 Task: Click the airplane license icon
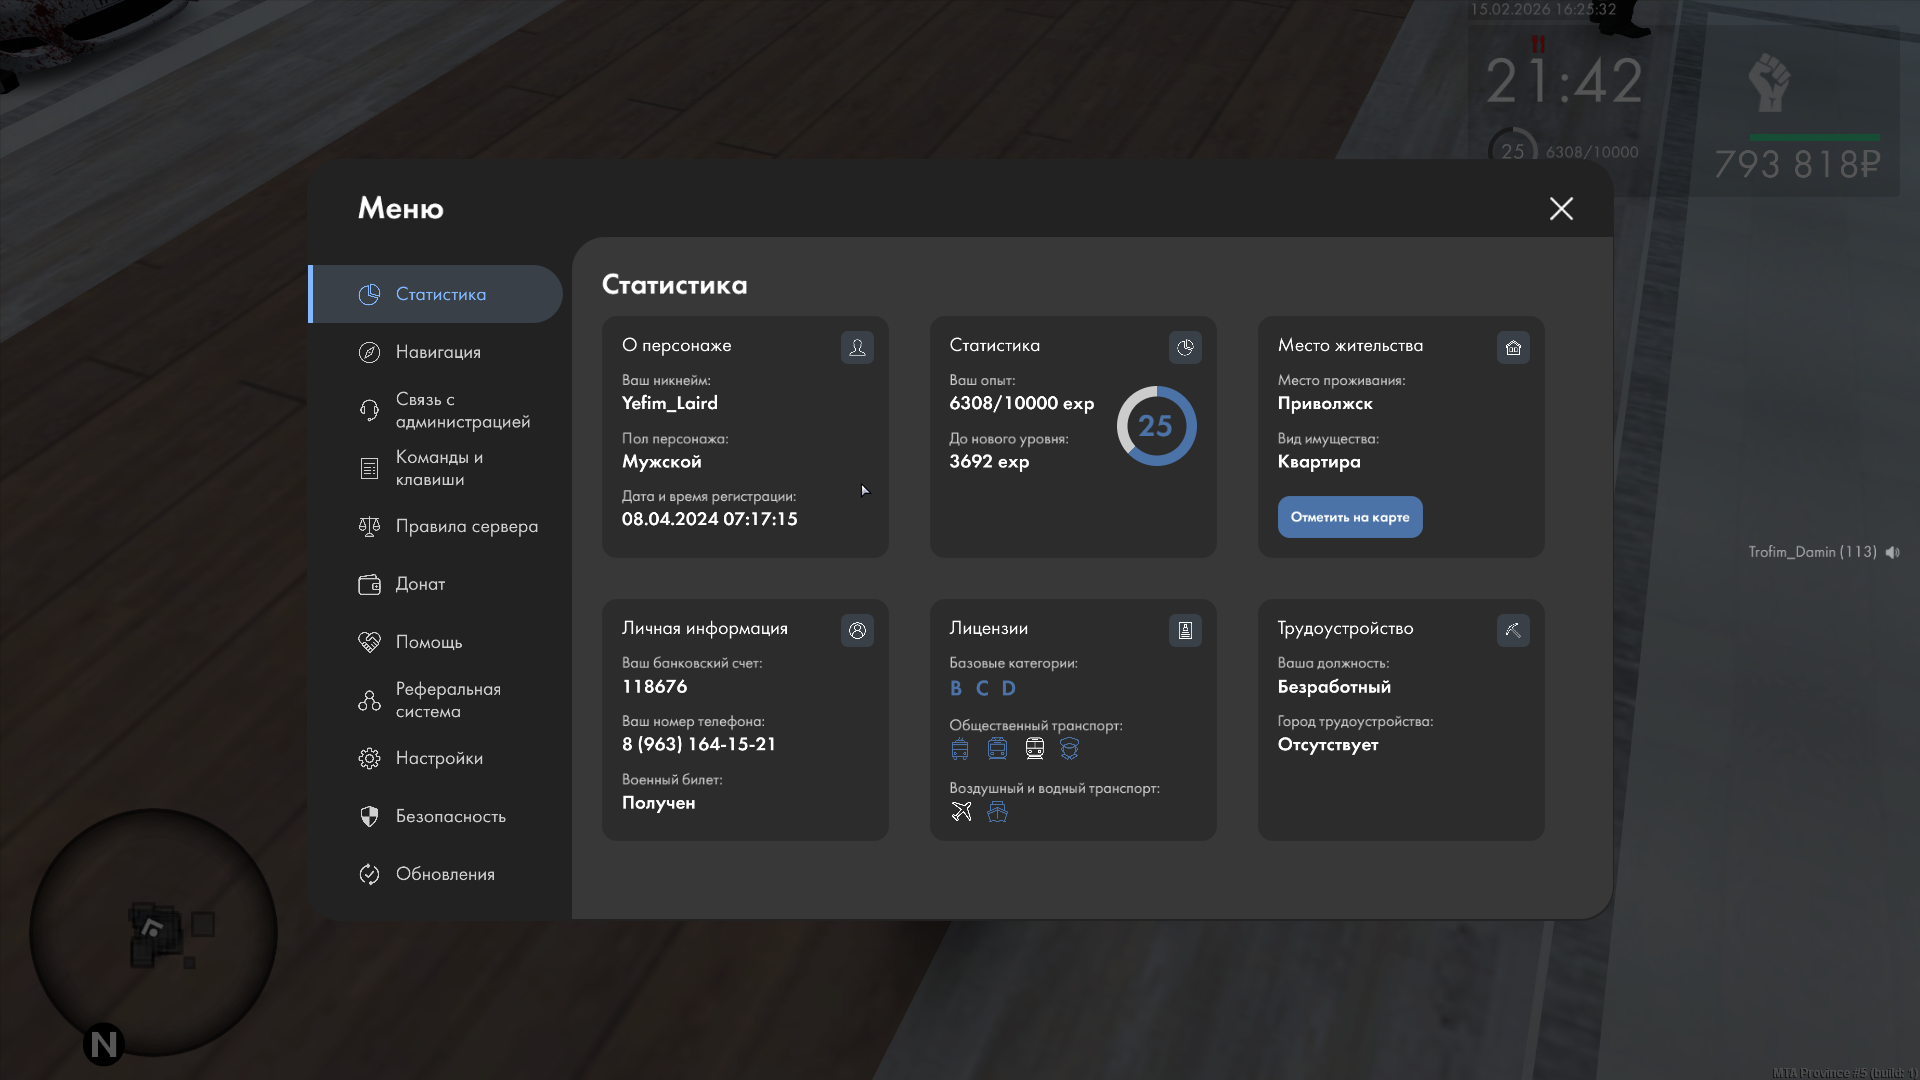coord(961,812)
